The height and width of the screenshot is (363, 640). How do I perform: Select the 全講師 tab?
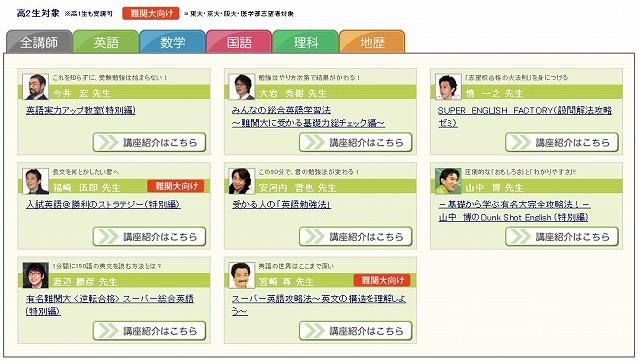tap(39, 42)
